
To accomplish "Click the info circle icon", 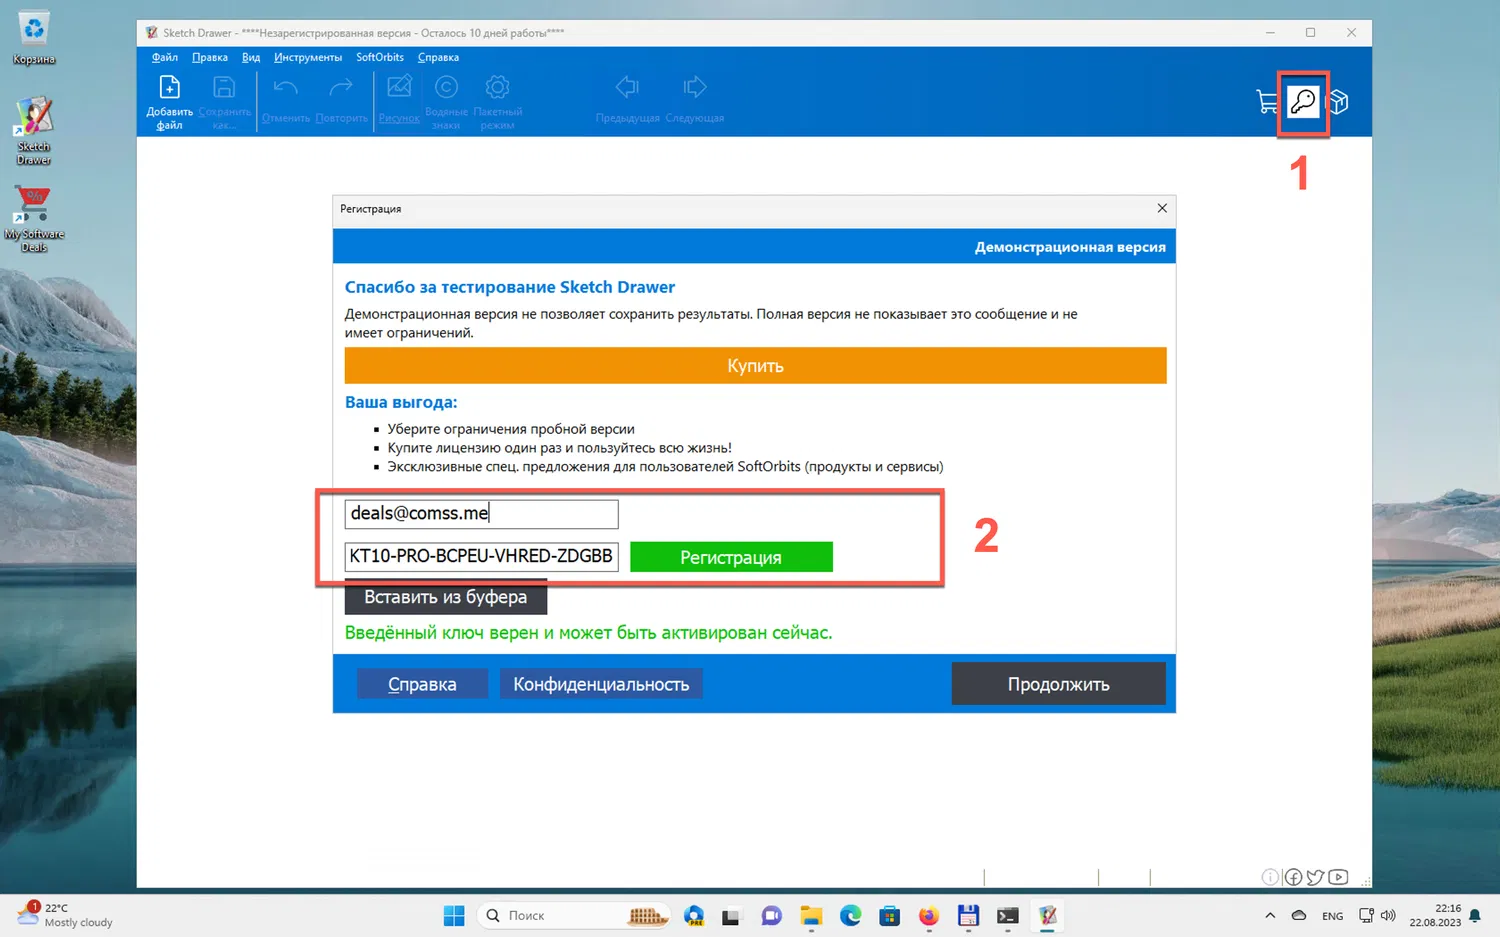I will (x=1270, y=877).
